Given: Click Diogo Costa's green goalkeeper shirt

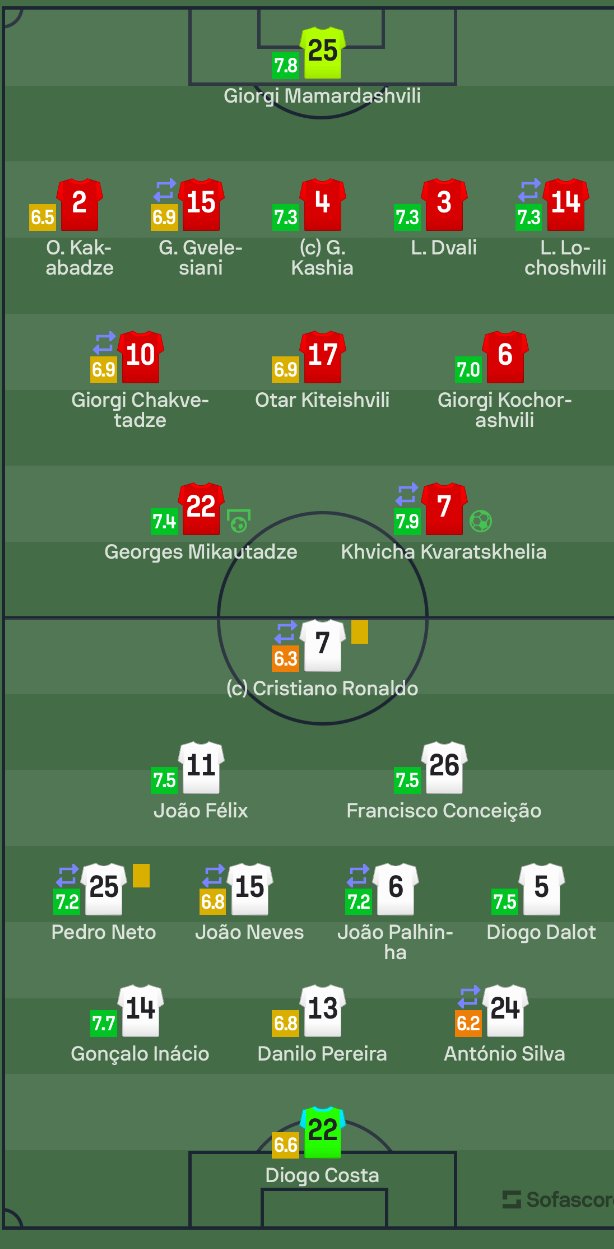Looking at the screenshot, I should click(322, 1132).
